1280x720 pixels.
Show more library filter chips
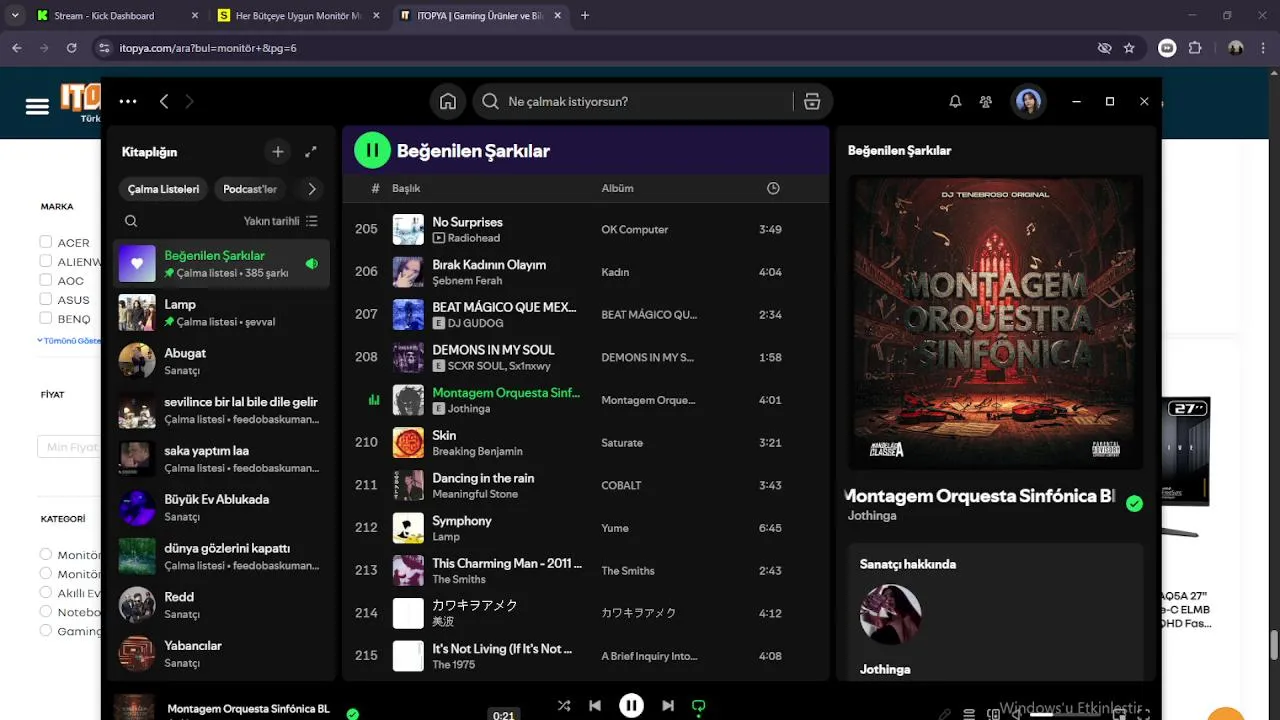311,189
